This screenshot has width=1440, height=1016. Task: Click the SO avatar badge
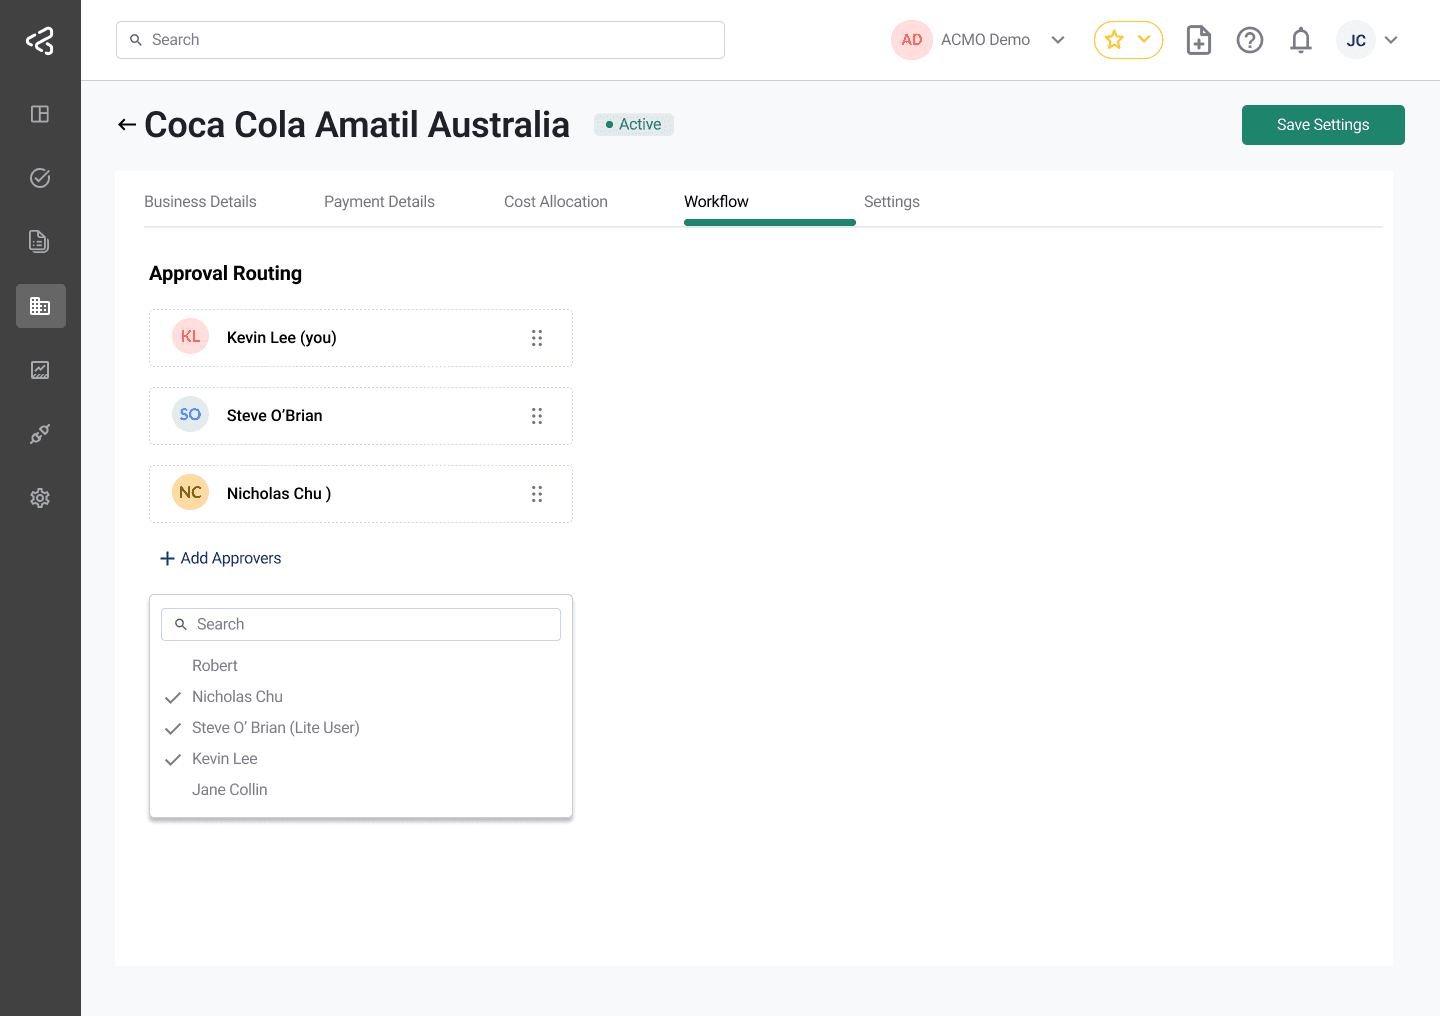click(190, 415)
